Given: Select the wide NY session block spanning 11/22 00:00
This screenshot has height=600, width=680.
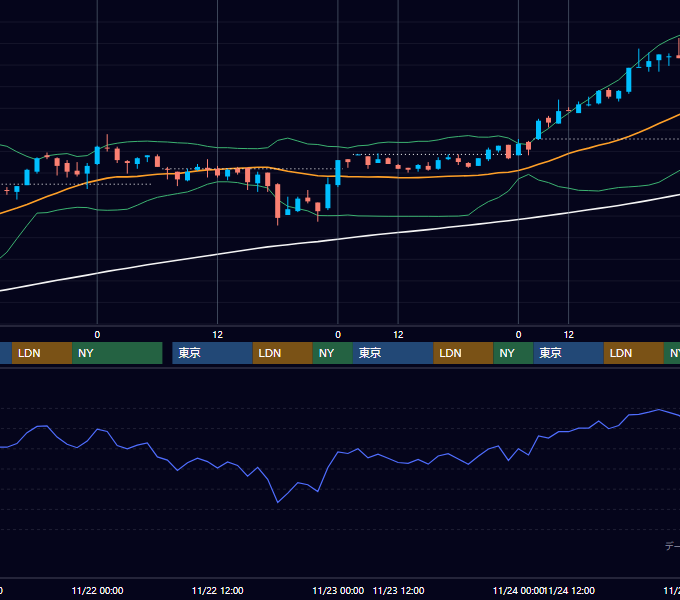Looking at the screenshot, I should [117, 353].
